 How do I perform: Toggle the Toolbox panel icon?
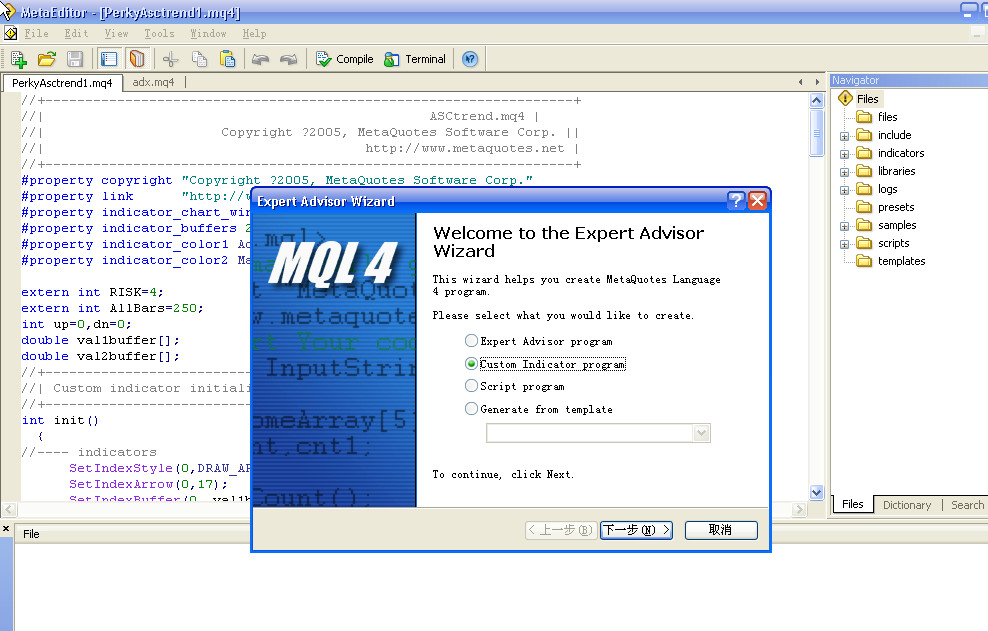pos(137,59)
